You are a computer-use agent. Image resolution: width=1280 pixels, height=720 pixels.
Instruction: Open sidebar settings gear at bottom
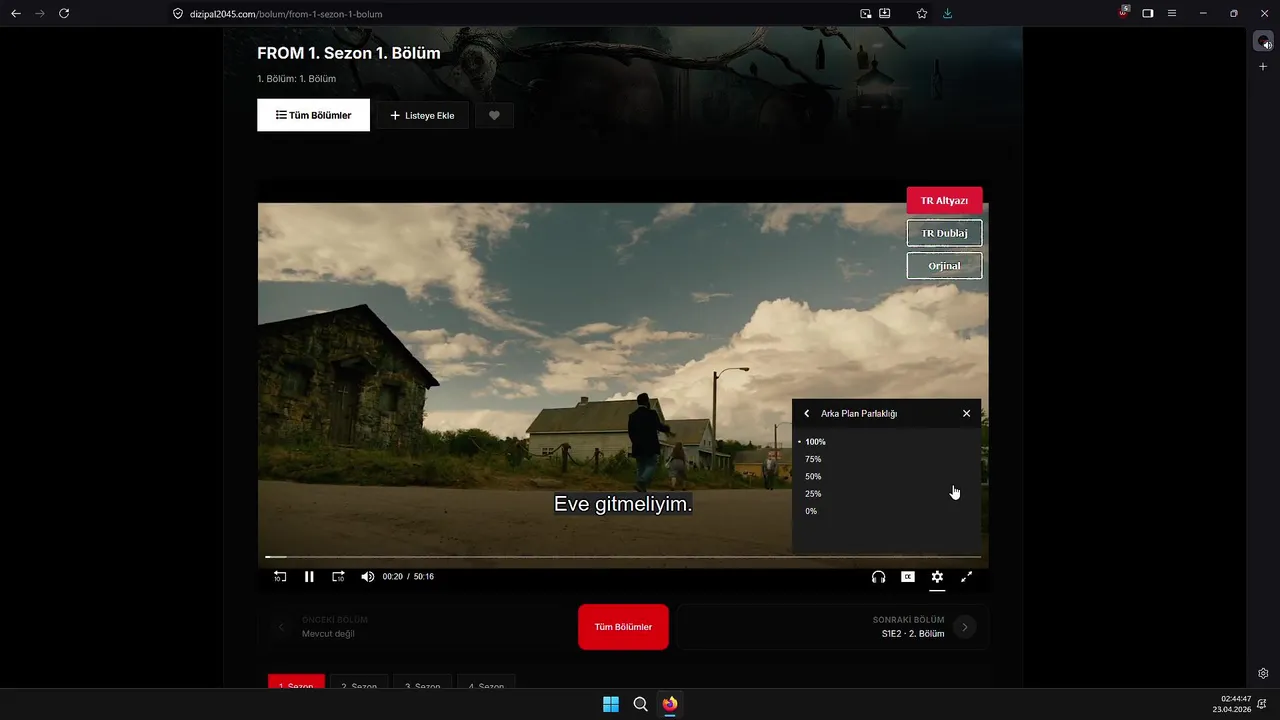1263,673
